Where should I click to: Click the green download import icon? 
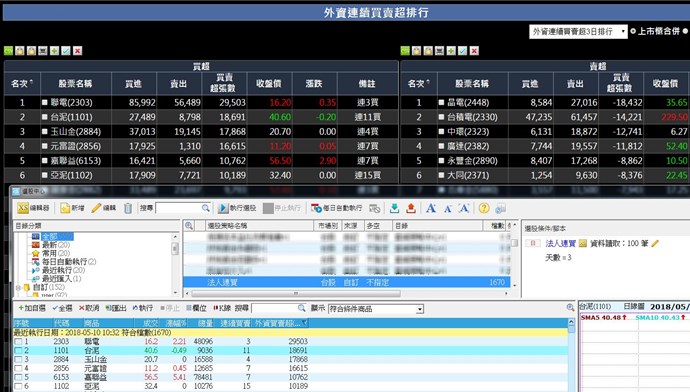[x=394, y=208]
